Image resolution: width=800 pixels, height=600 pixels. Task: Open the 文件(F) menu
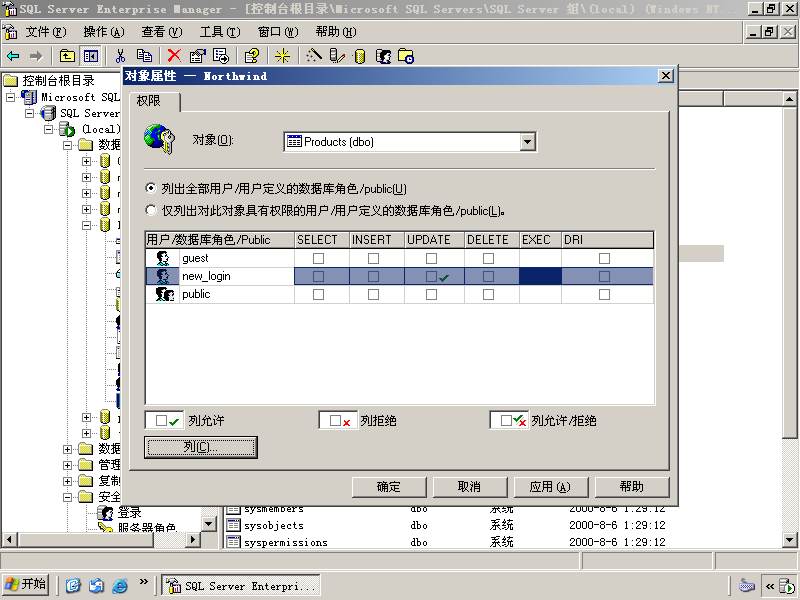45,32
